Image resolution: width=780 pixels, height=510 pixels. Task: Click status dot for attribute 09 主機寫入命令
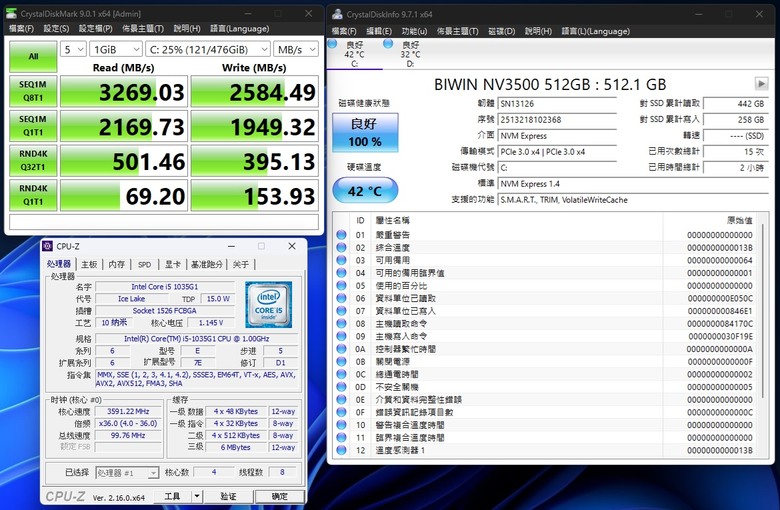click(341, 336)
